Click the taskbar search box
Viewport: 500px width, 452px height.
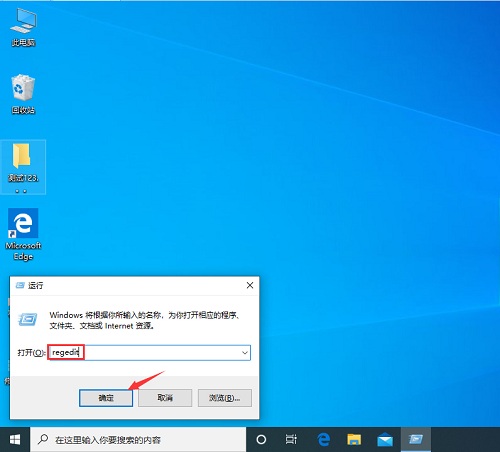click(138, 440)
